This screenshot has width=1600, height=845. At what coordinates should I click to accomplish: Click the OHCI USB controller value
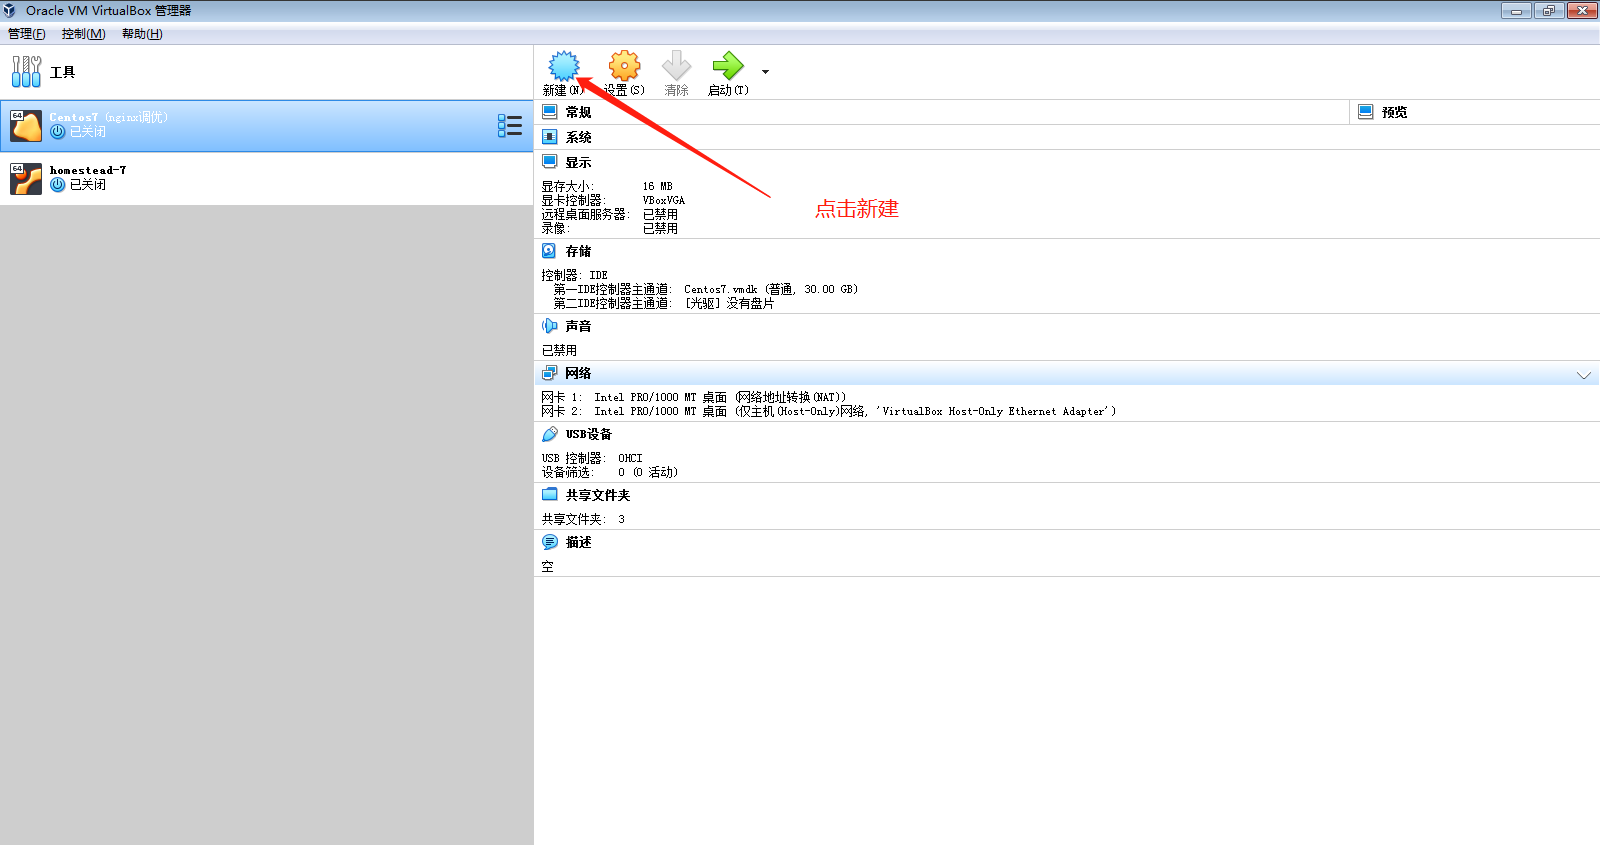(630, 458)
